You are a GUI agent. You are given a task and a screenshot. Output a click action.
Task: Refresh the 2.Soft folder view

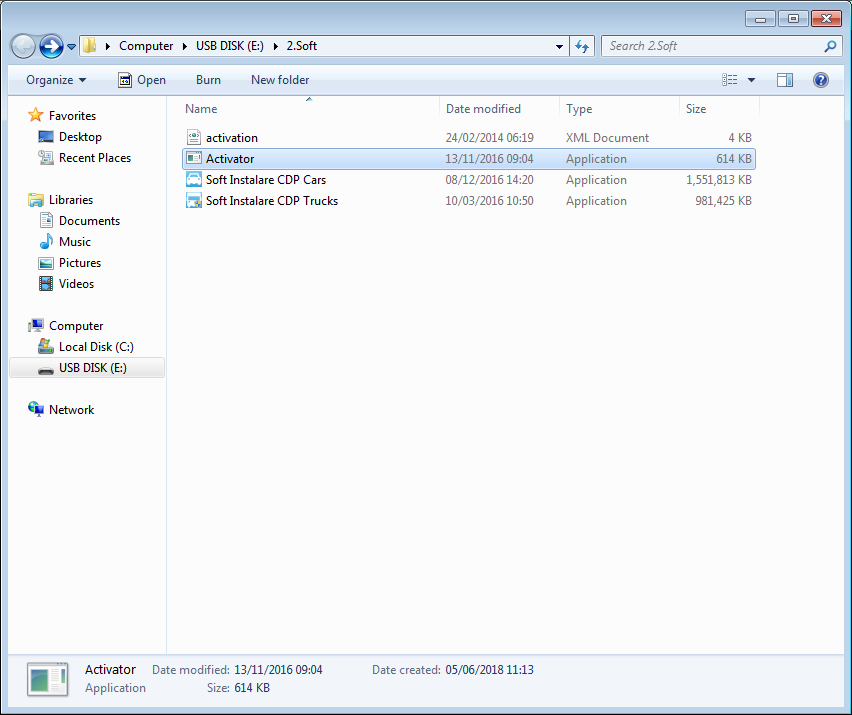point(582,47)
